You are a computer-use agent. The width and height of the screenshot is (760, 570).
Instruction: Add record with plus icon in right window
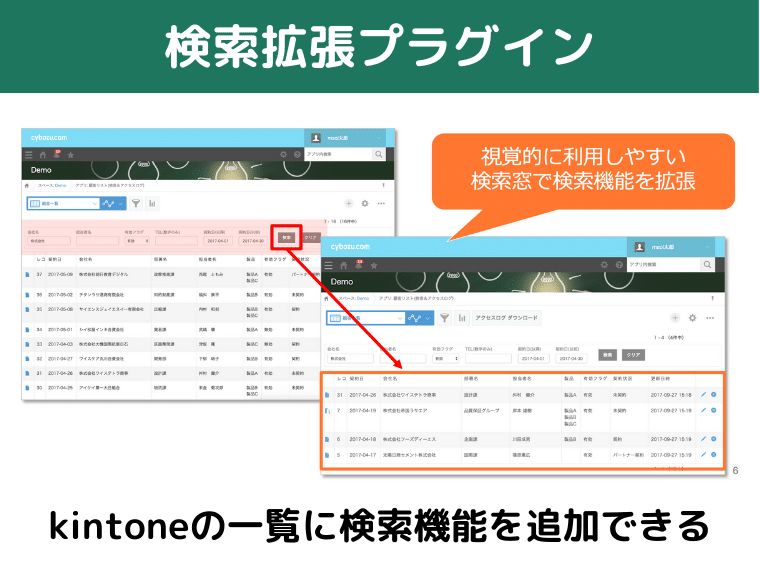pos(675,318)
